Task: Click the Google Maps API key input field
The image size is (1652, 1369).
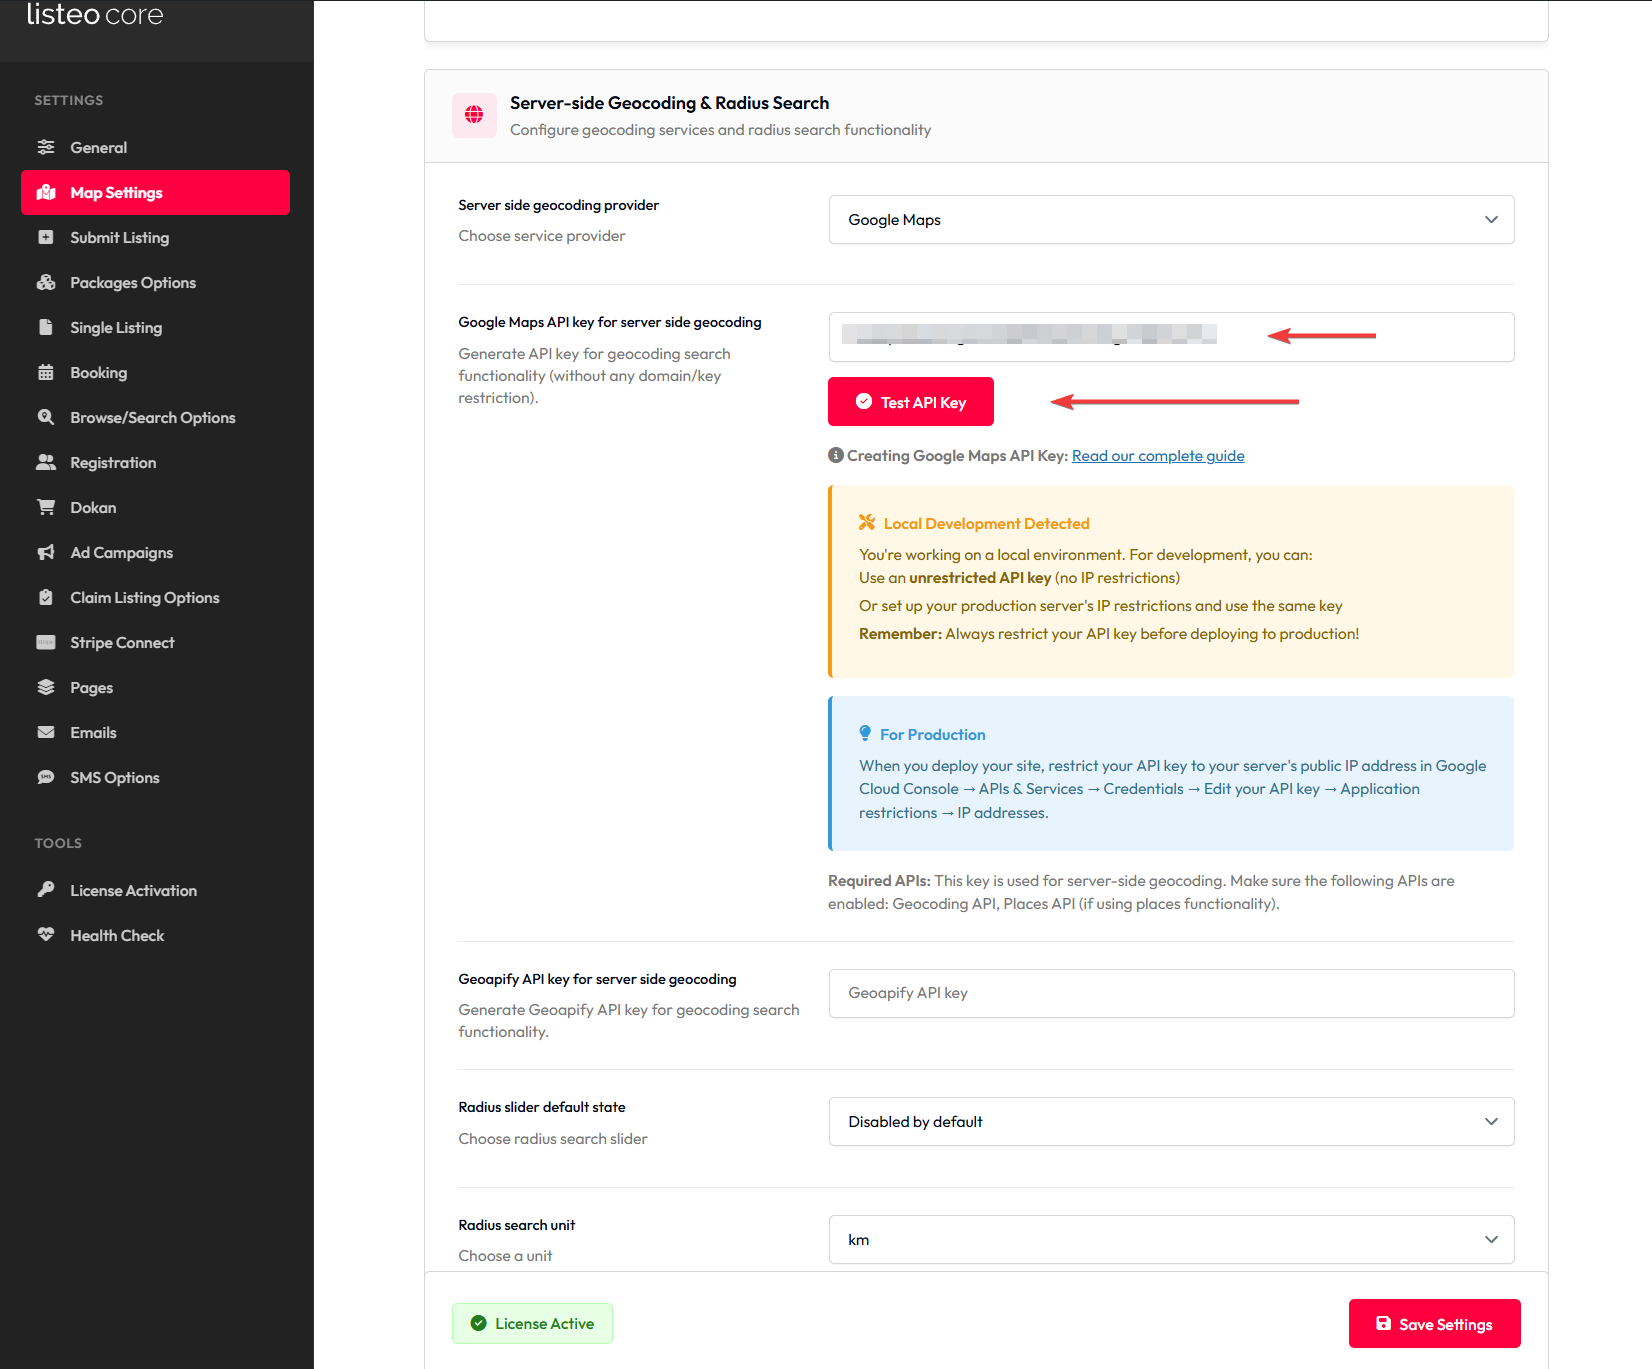Action: [x=1170, y=337]
